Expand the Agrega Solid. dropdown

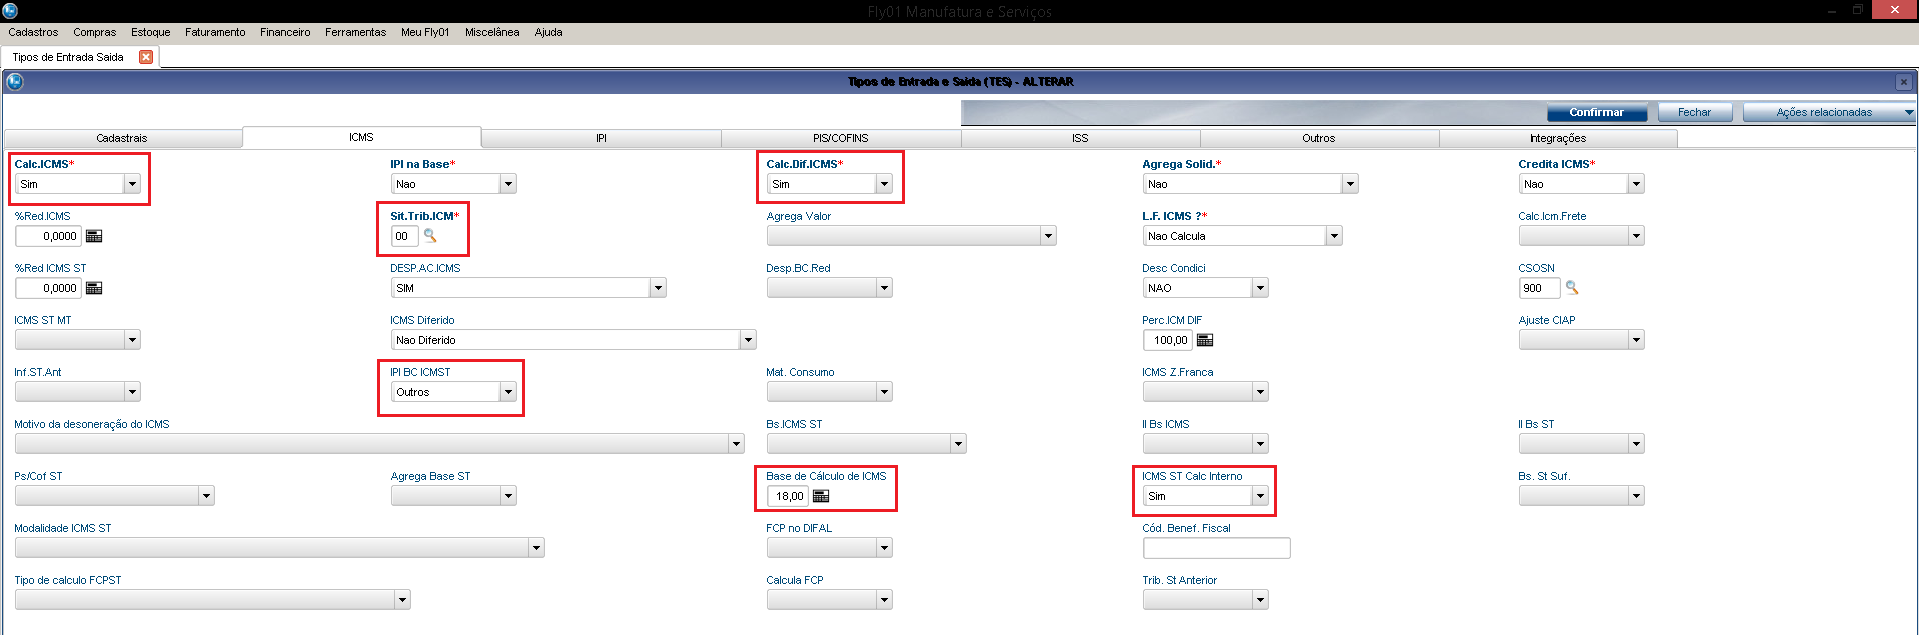point(1350,184)
